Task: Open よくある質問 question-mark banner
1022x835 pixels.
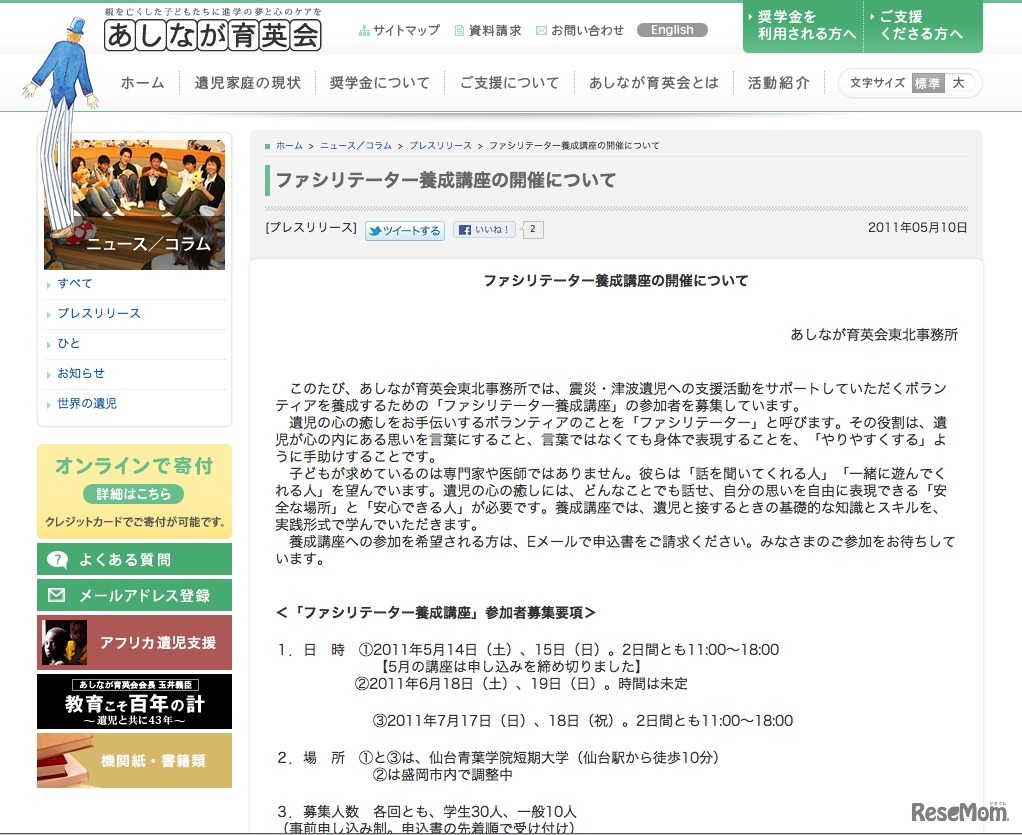Action: coord(134,559)
